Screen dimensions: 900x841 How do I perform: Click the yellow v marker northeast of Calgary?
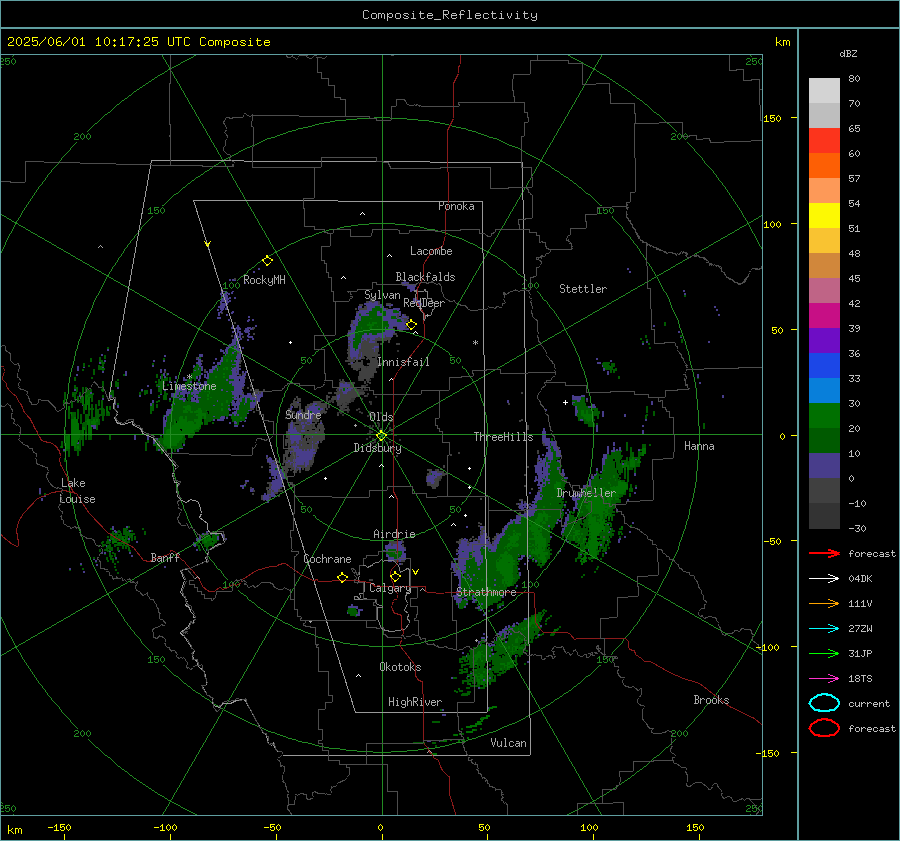416,572
